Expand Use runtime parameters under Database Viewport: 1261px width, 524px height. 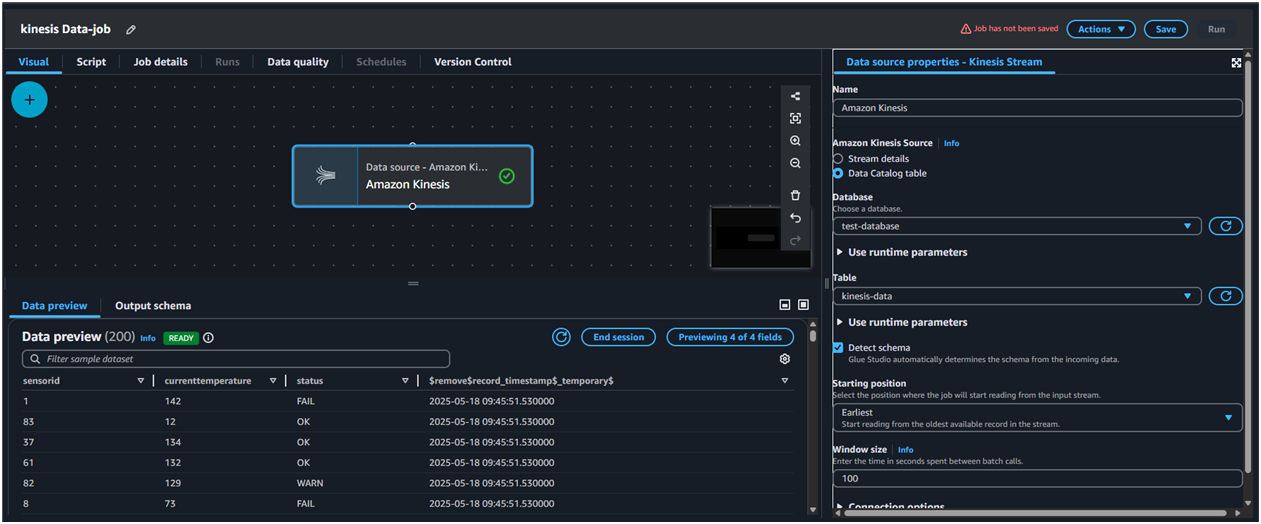pos(901,252)
